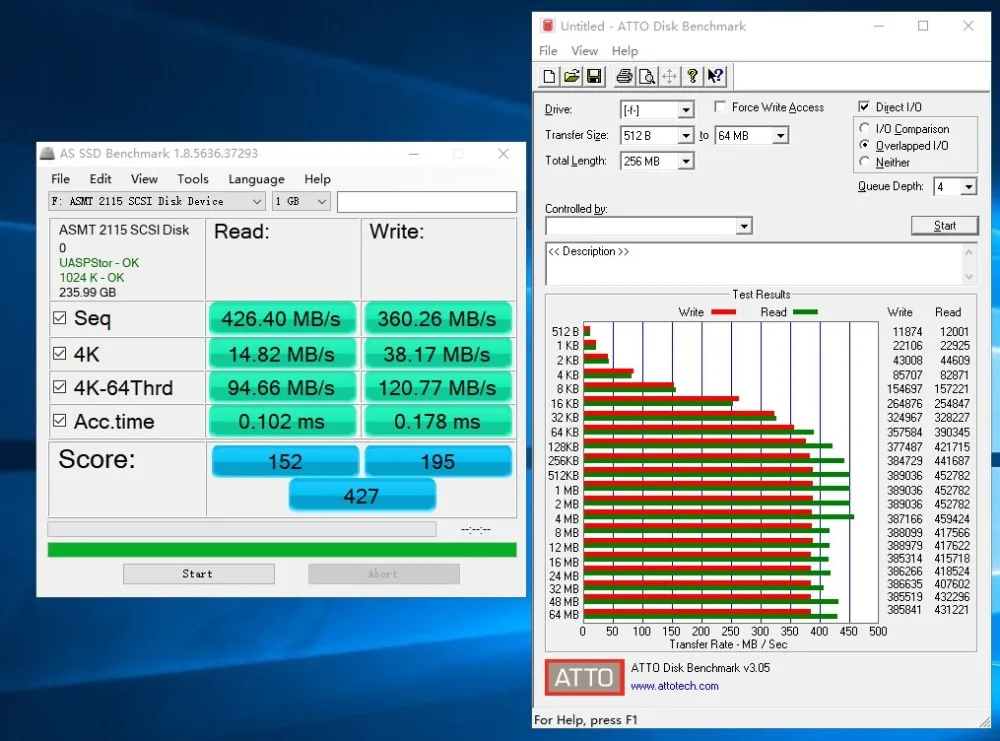The width and height of the screenshot is (1000, 741).
Task: Open the ASMT 2115 SCSI Disk Device dropdown
Action: (x=156, y=201)
